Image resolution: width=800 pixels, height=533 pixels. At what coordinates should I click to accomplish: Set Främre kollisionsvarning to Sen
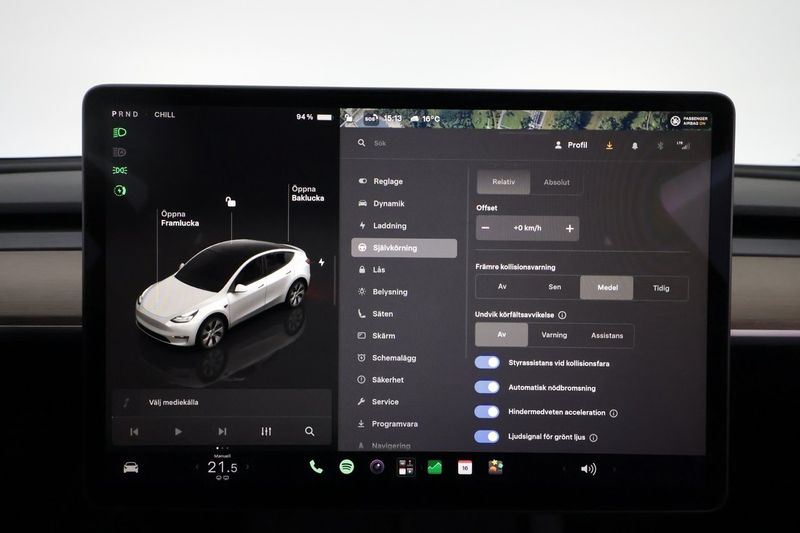[x=555, y=287]
